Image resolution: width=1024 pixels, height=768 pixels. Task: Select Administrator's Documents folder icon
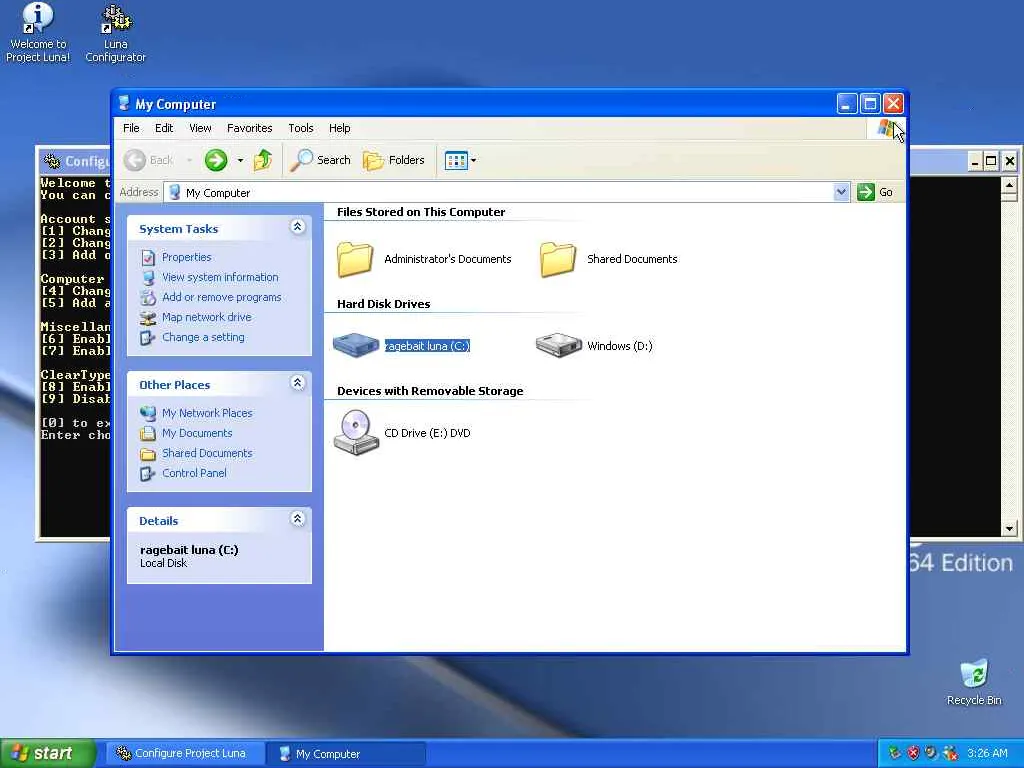(355, 259)
